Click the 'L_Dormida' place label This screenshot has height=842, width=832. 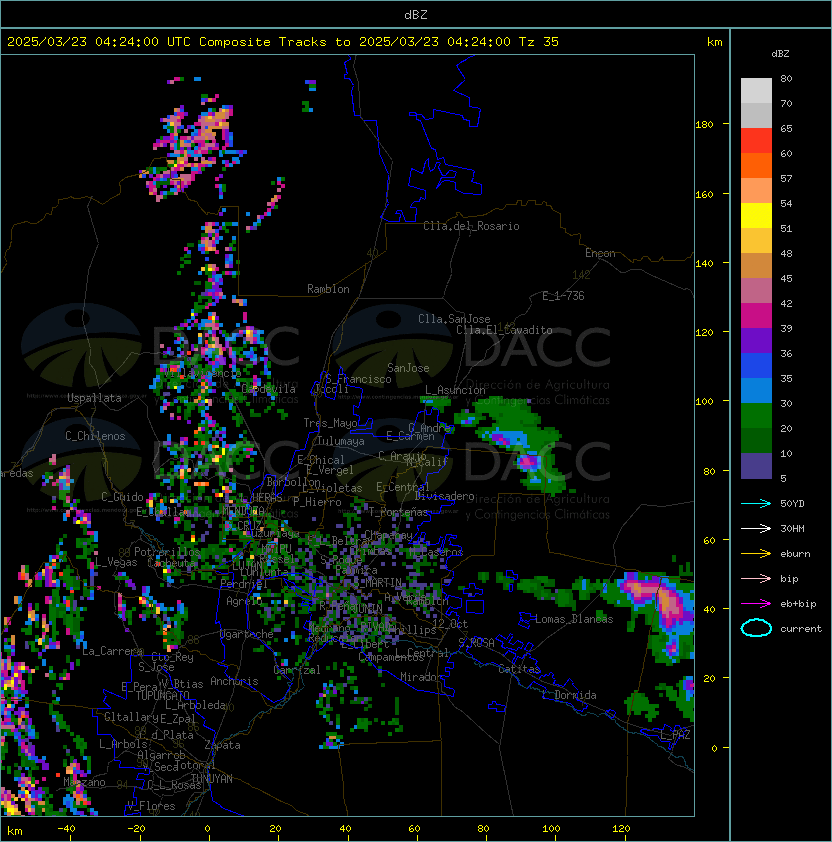[x=569, y=695]
